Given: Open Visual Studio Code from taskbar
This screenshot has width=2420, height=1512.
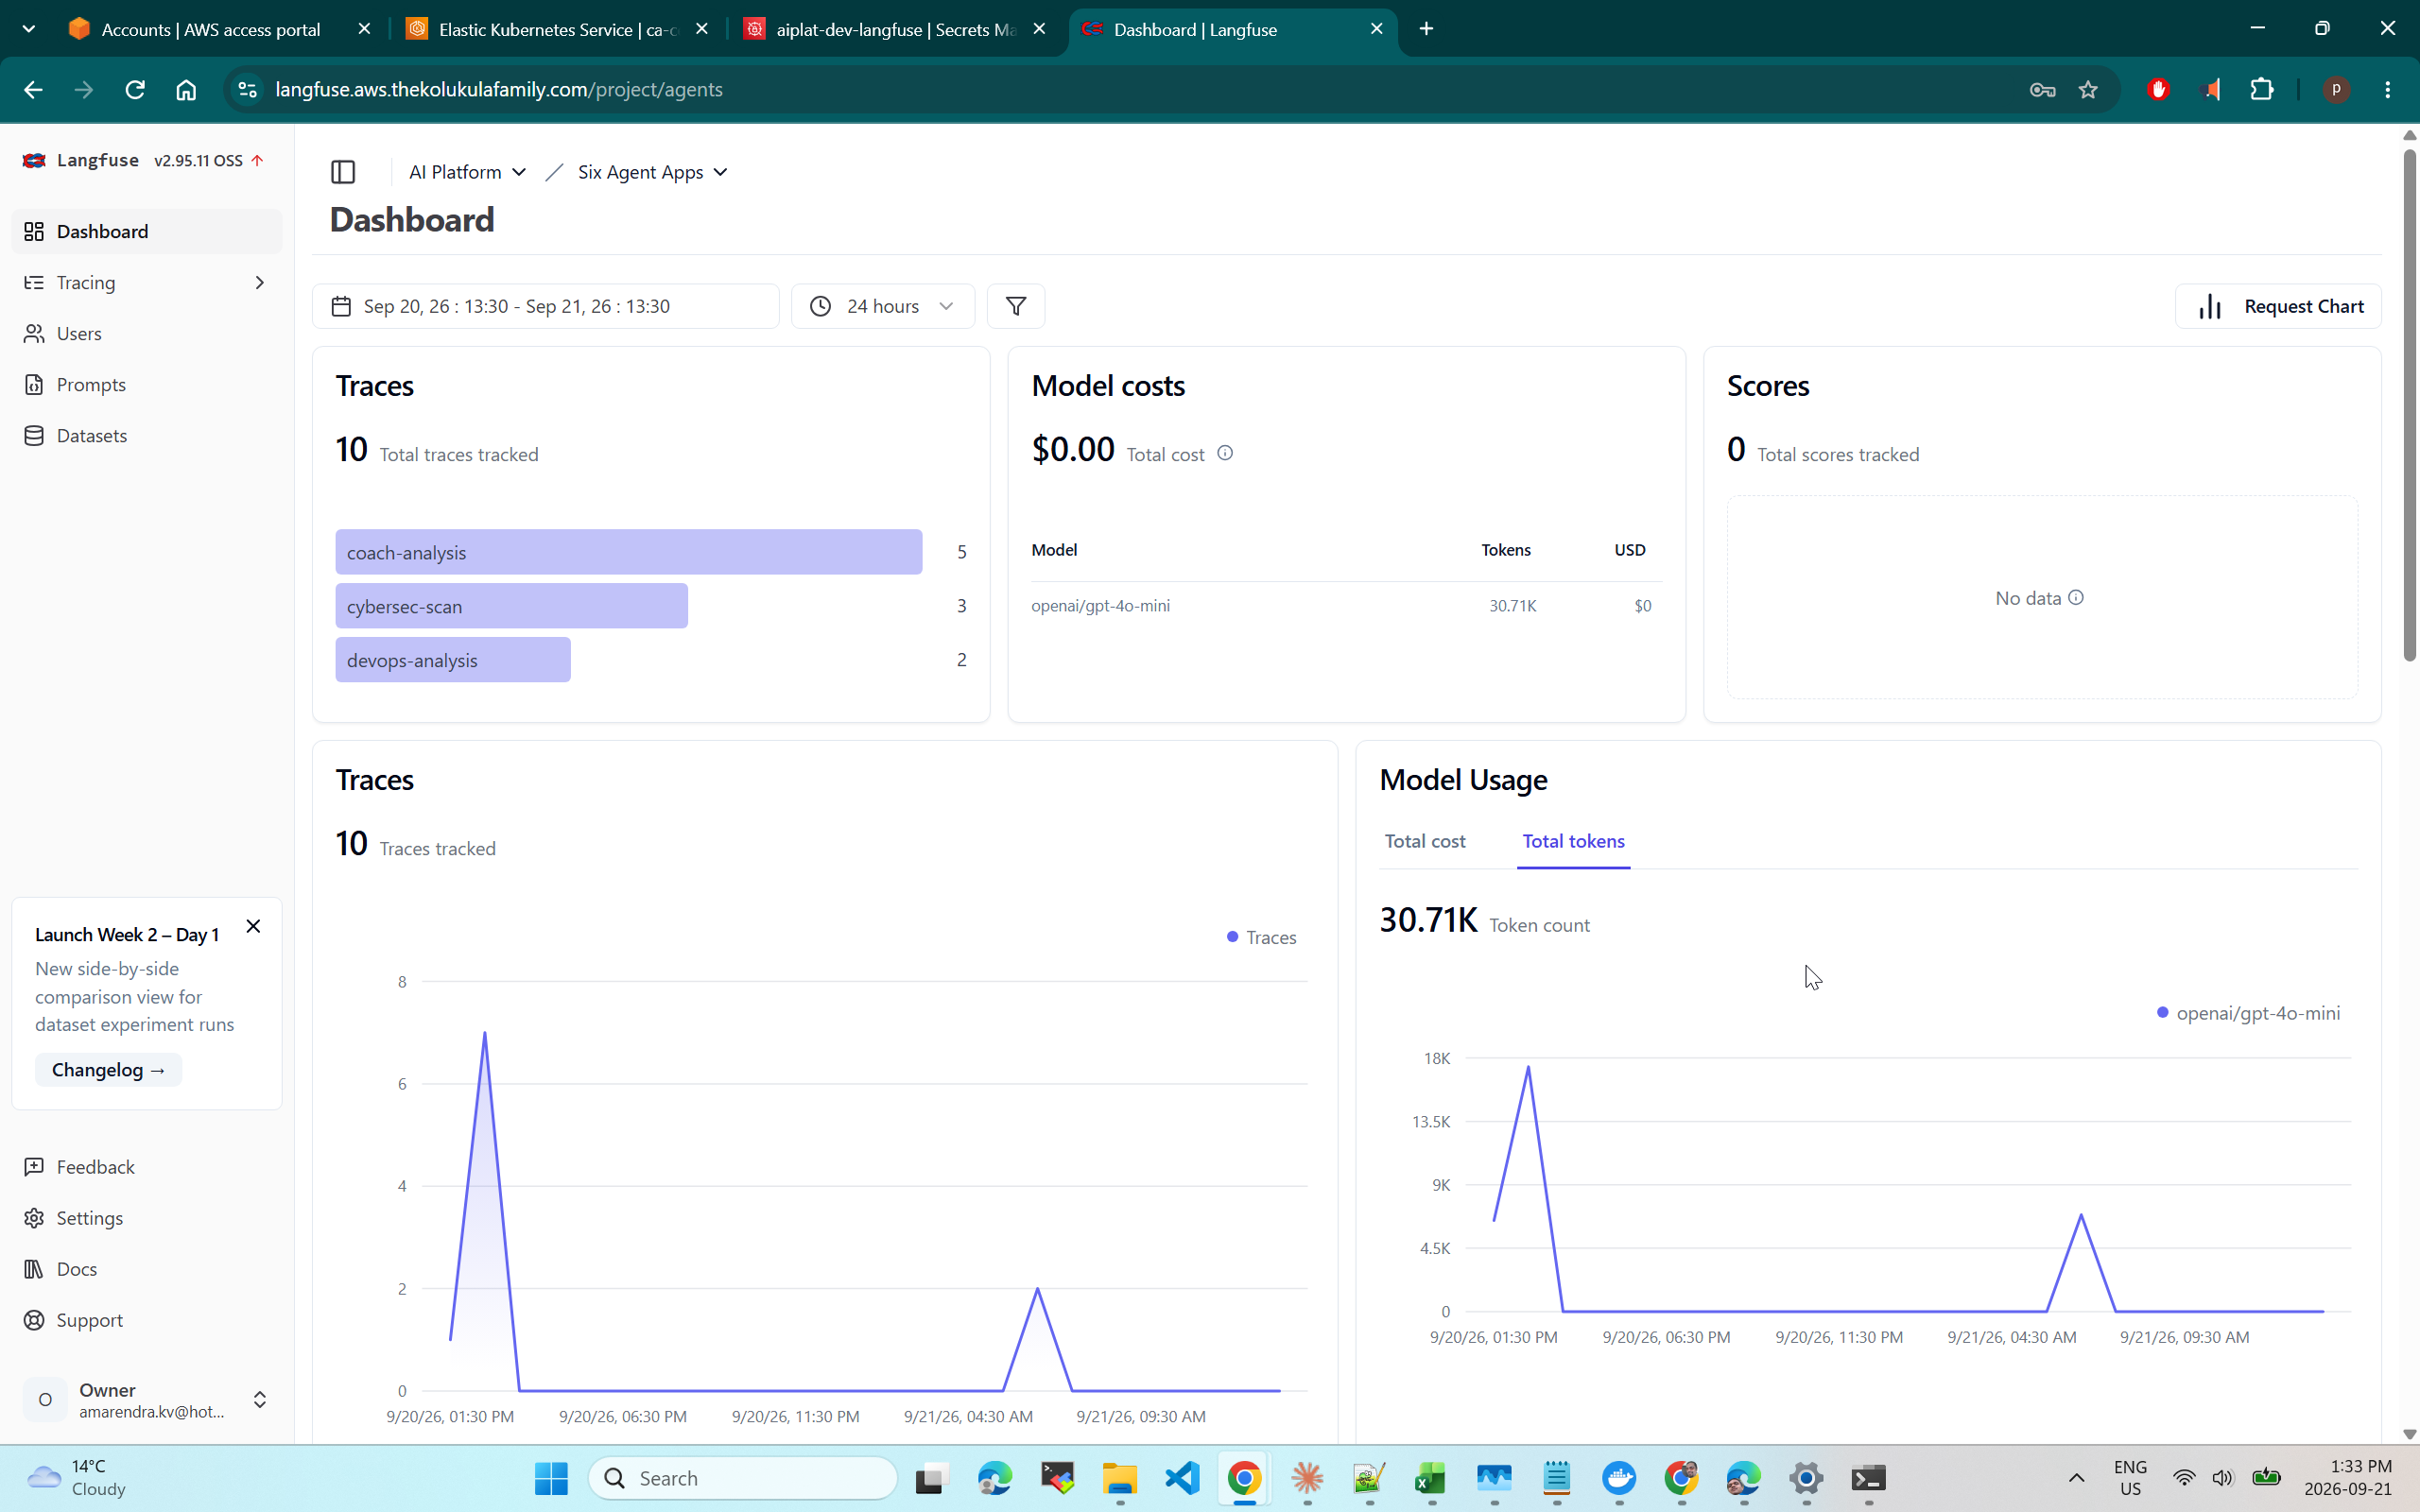Looking at the screenshot, I should 1182,1477.
